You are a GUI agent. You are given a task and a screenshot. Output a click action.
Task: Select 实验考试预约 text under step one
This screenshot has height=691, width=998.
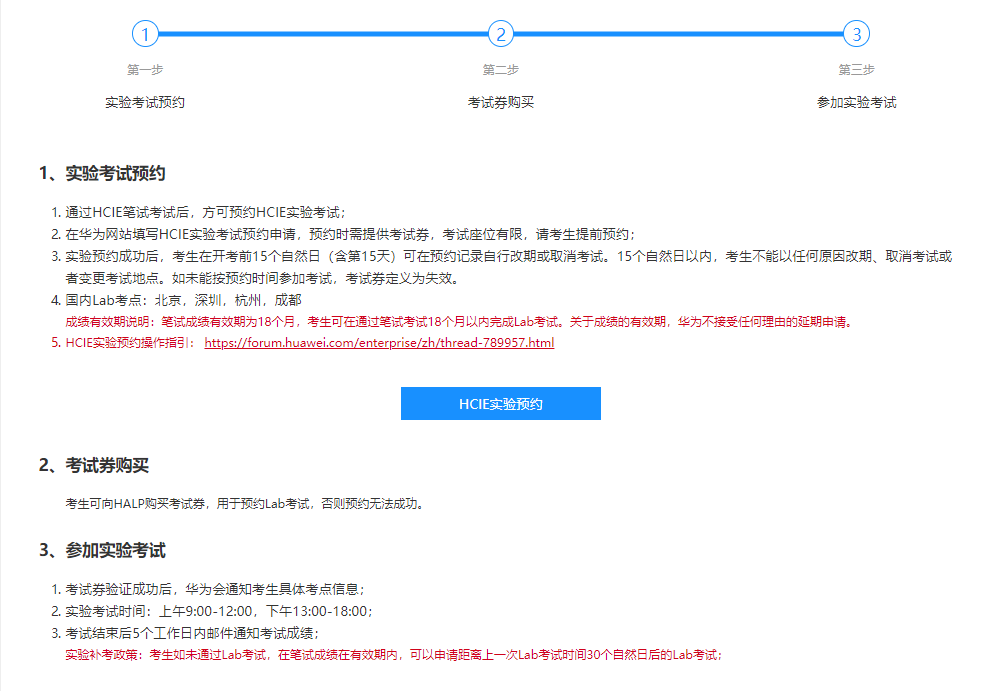coord(145,102)
